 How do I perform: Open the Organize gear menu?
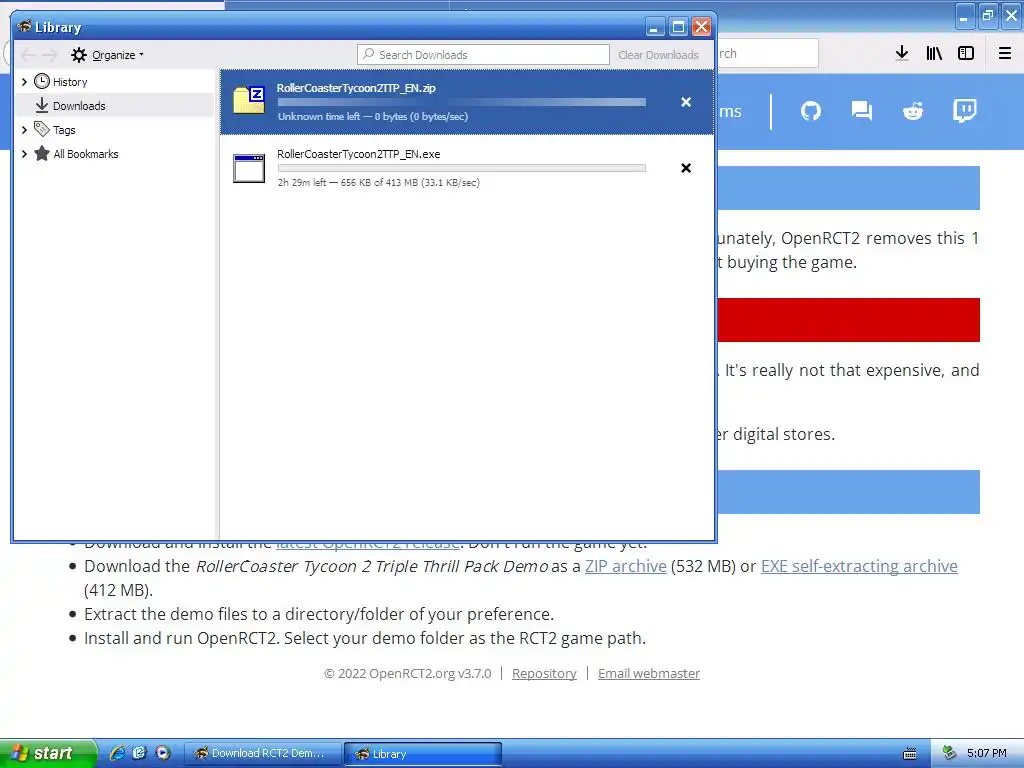pos(107,55)
